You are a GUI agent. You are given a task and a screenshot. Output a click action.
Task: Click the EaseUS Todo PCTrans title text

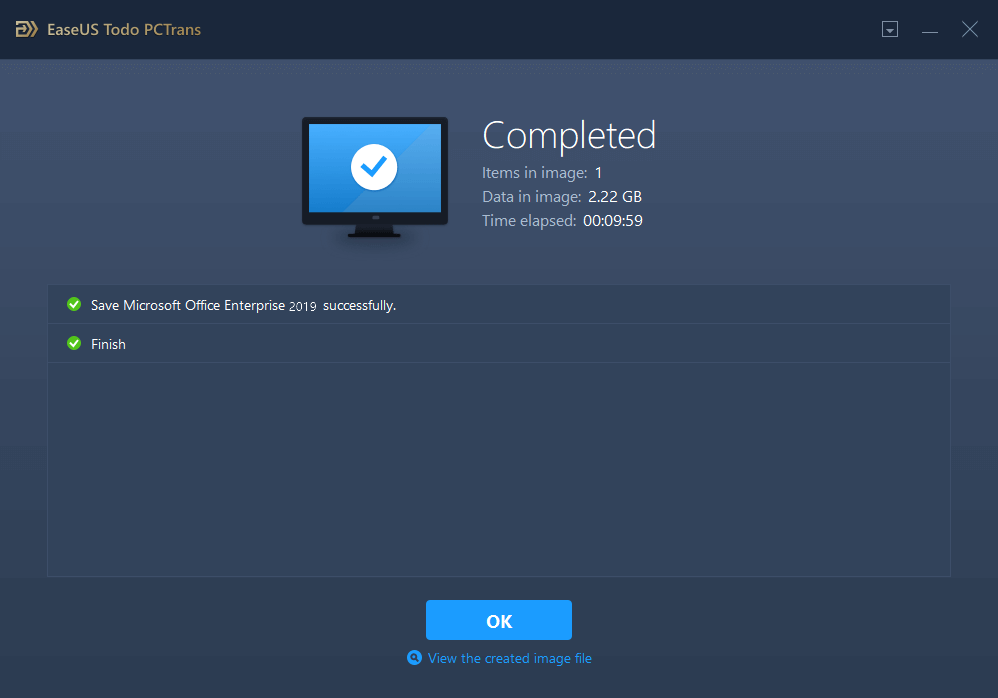click(124, 29)
